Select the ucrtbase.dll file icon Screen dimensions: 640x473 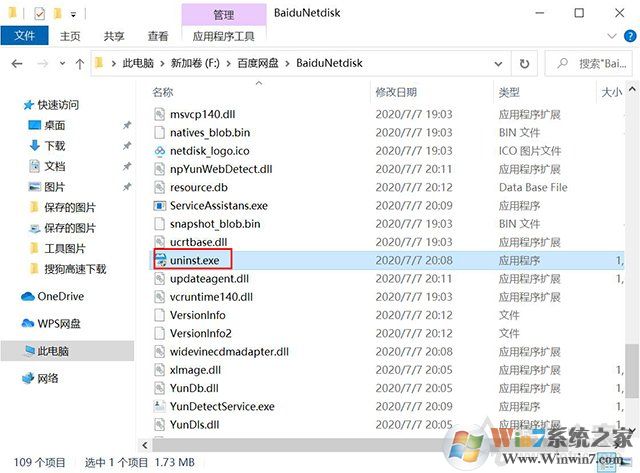click(159, 242)
